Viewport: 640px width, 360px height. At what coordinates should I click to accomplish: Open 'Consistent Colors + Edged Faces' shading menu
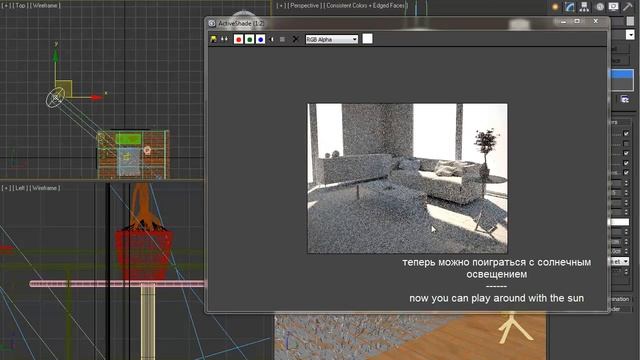pyautogui.click(x=366, y=6)
